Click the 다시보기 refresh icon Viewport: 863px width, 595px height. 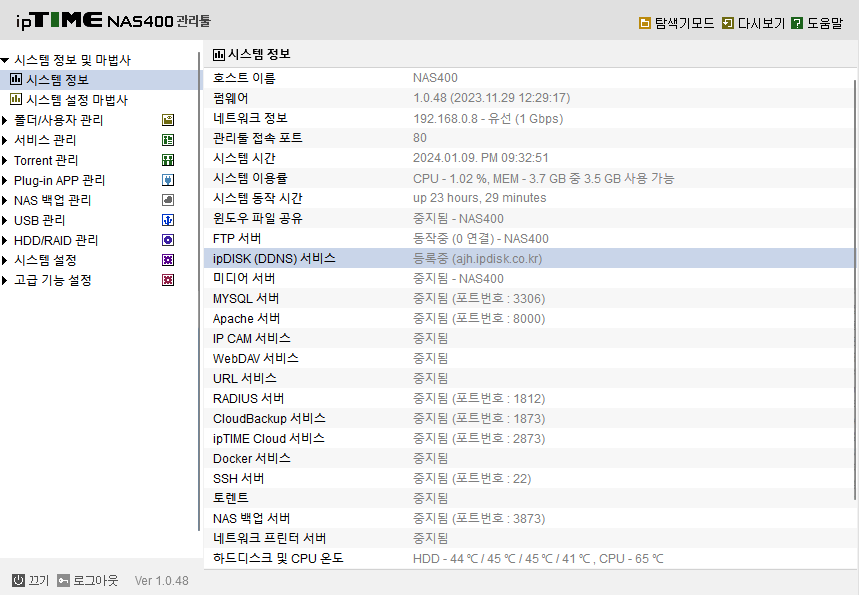point(728,23)
